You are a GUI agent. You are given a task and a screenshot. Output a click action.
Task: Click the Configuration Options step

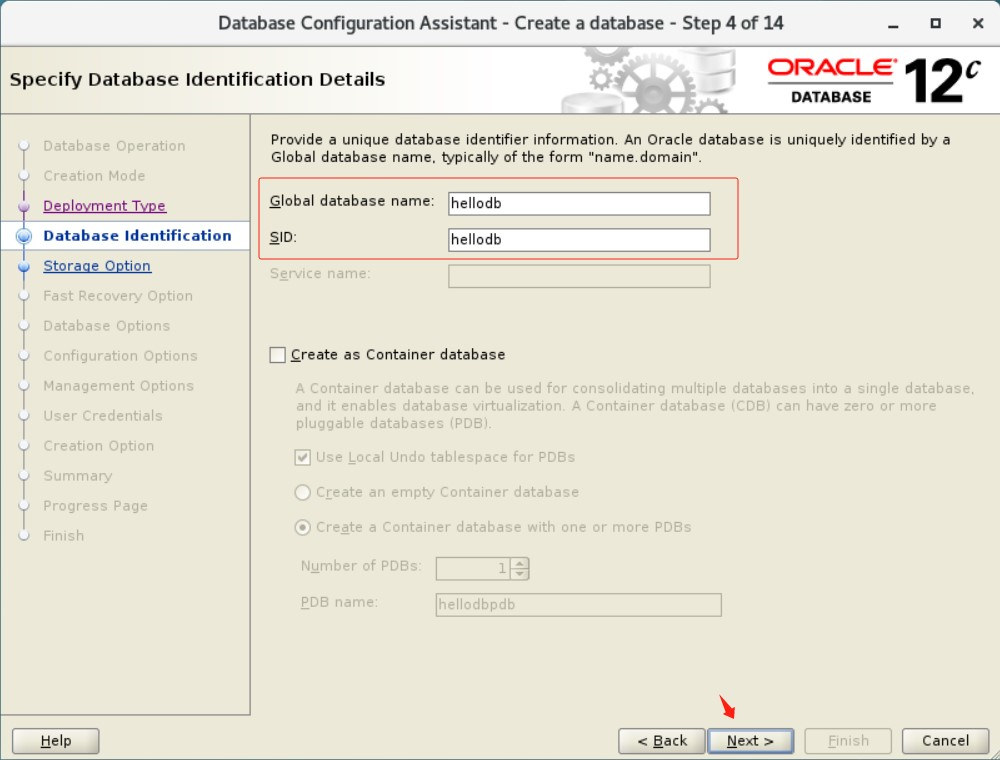tap(121, 355)
